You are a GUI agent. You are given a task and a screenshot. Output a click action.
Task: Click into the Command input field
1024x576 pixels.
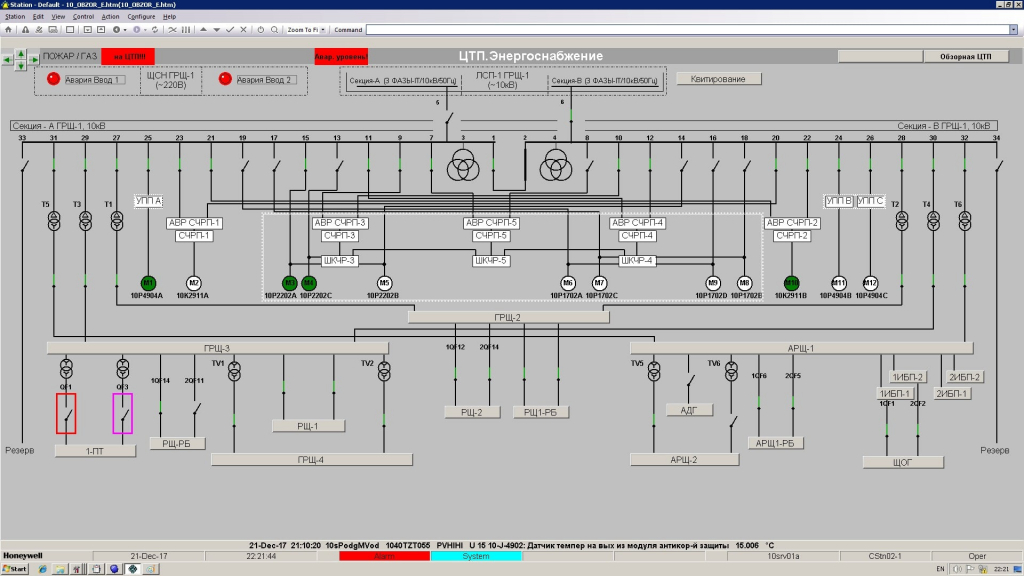tap(687, 29)
